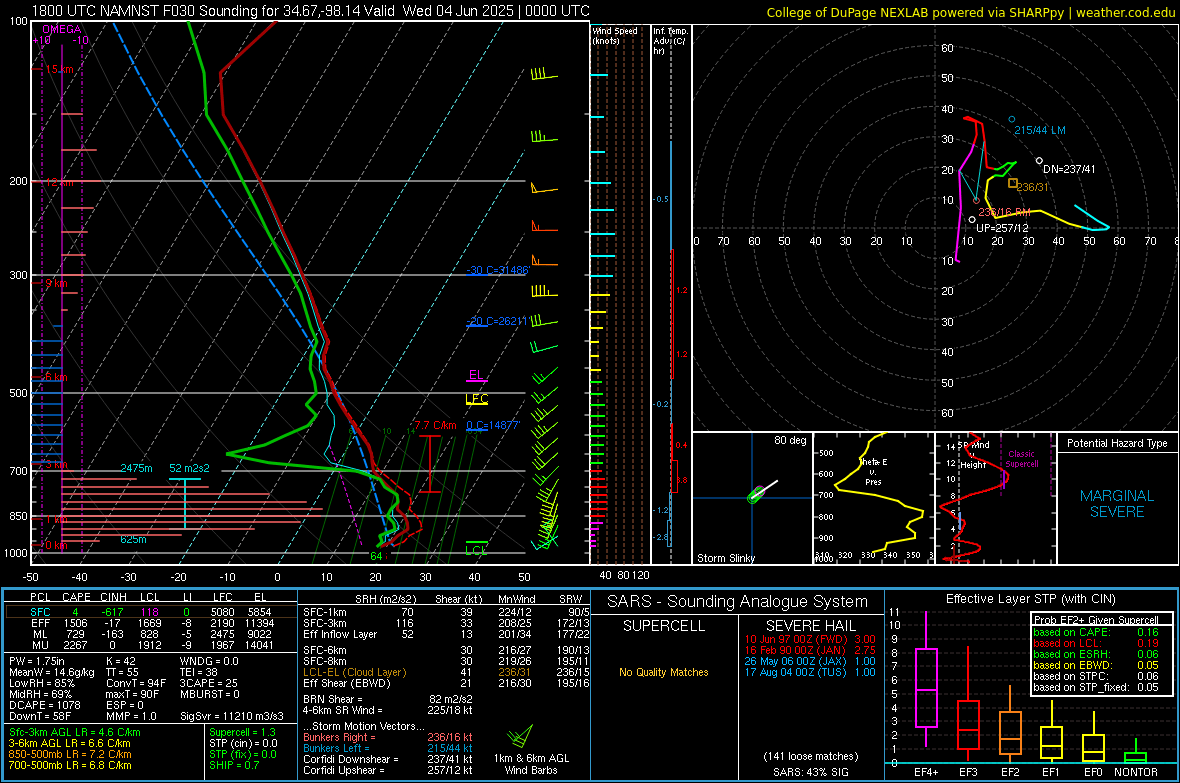Image resolution: width=1180 pixels, height=783 pixels.
Task: Click the 7.7 C/km lapse rate label
Action: click(x=435, y=425)
